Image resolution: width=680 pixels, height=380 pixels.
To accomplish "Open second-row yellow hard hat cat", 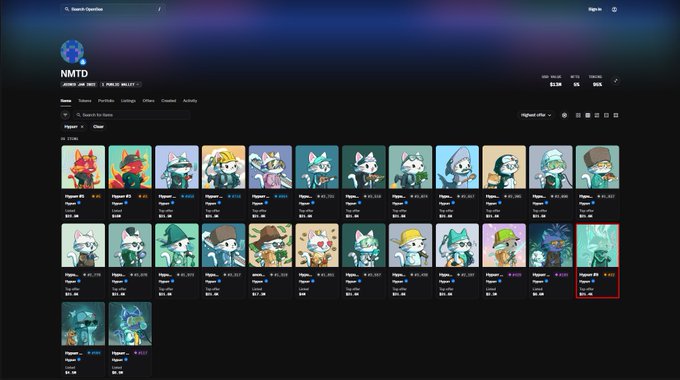I will click(x=410, y=246).
